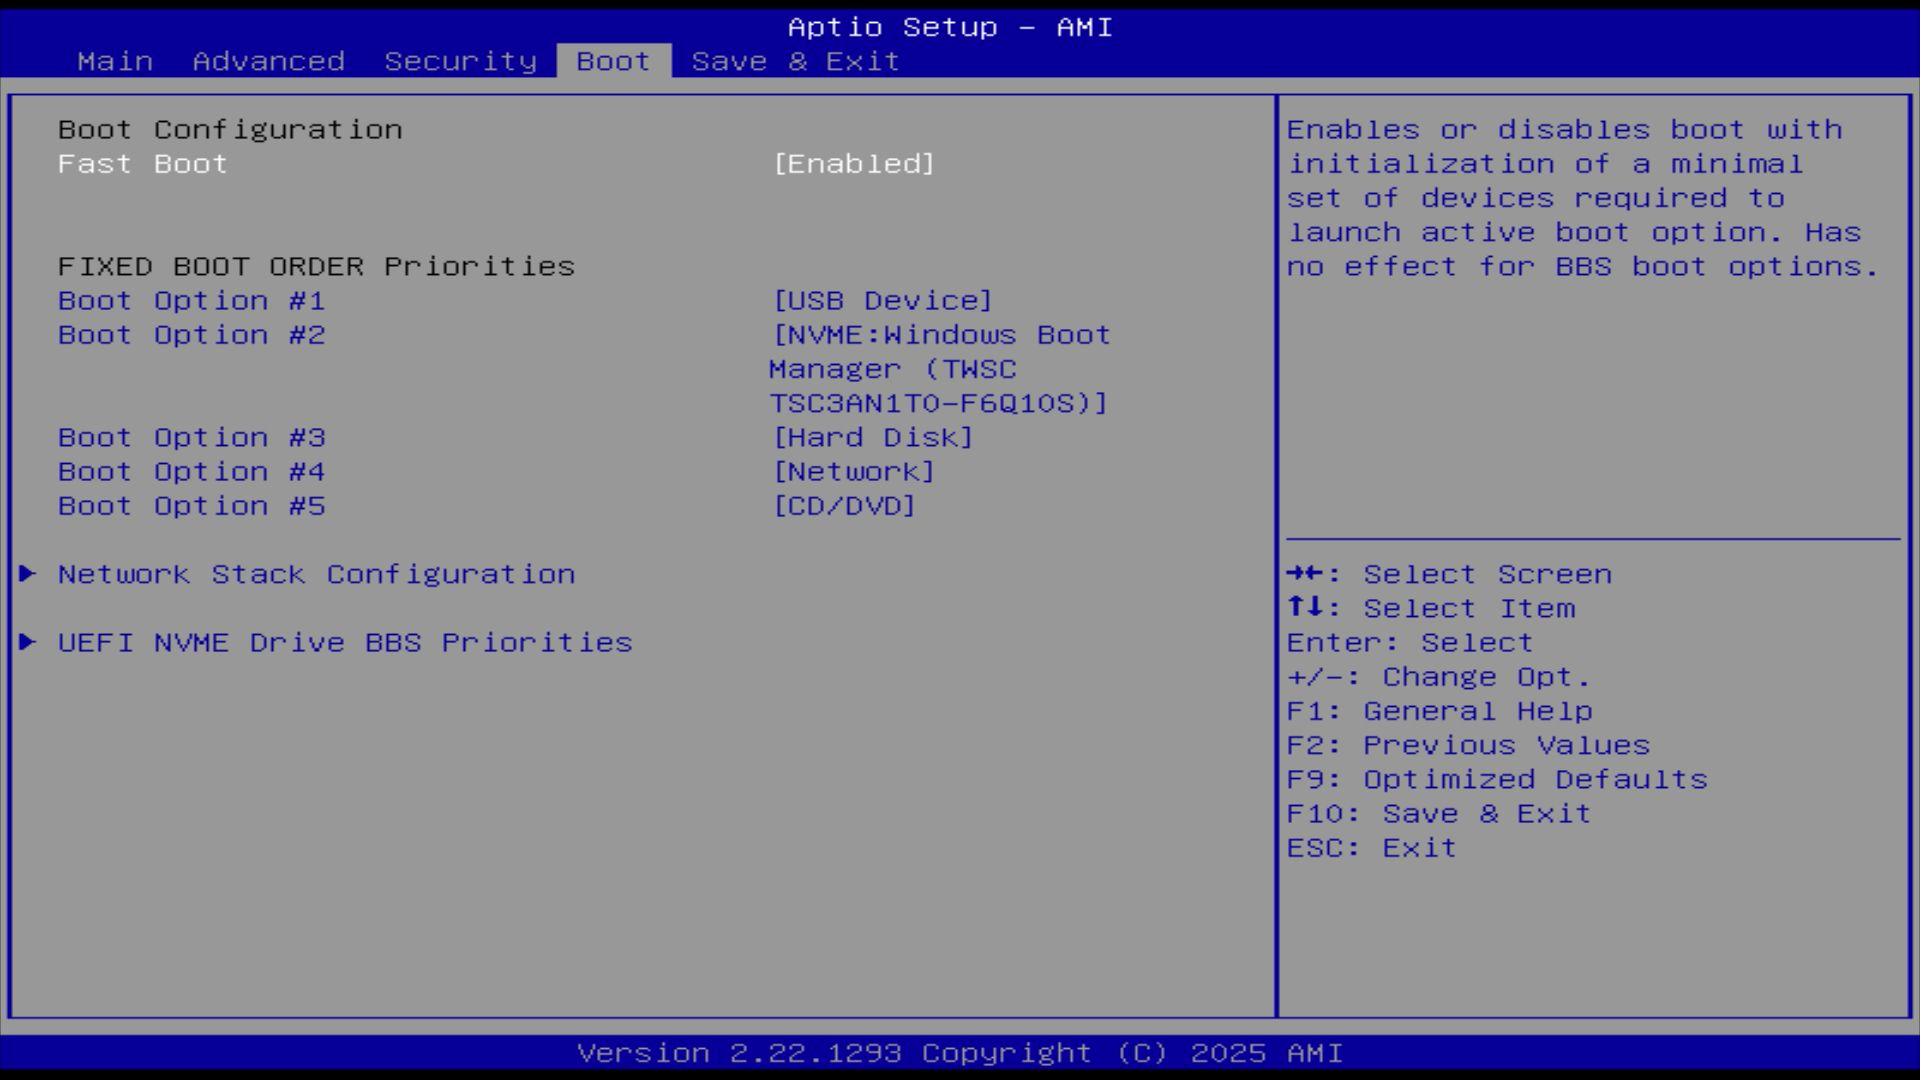The width and height of the screenshot is (1920, 1080).
Task: Click the F10: Save & Exit hint
Action: pyautogui.click(x=1438, y=814)
